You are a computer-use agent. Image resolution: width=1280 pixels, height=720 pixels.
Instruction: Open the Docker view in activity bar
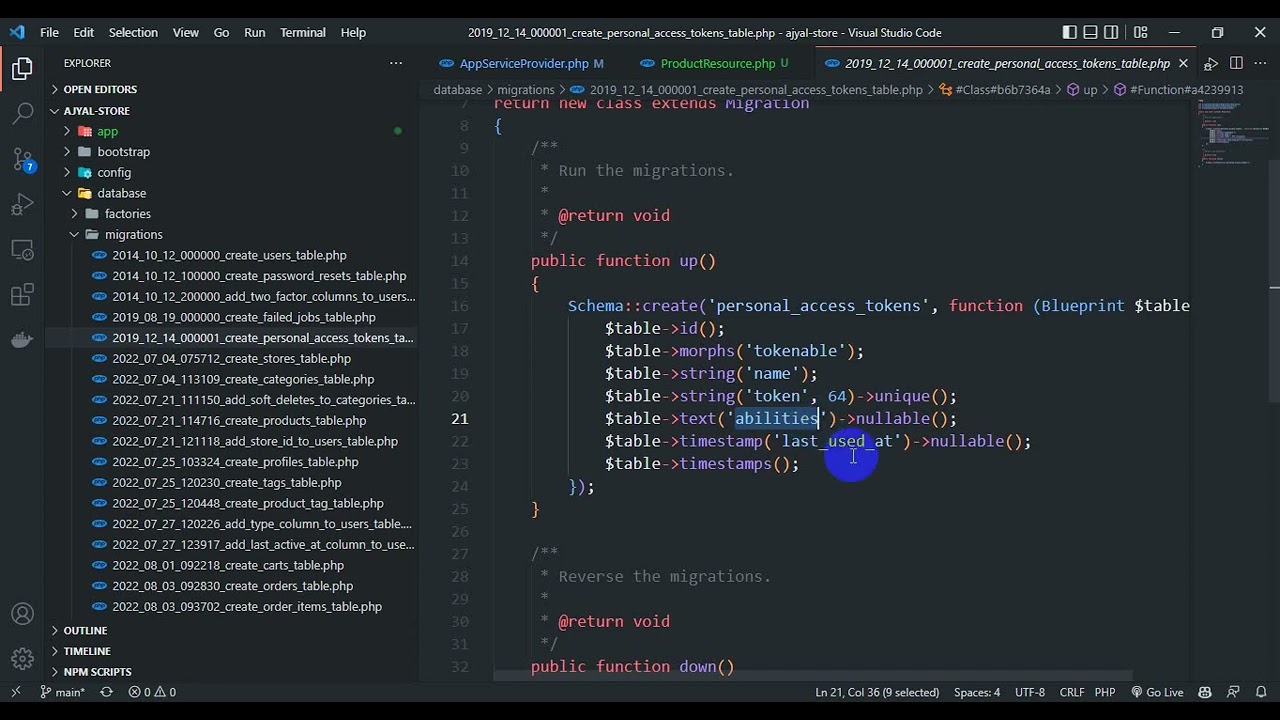(x=22, y=340)
